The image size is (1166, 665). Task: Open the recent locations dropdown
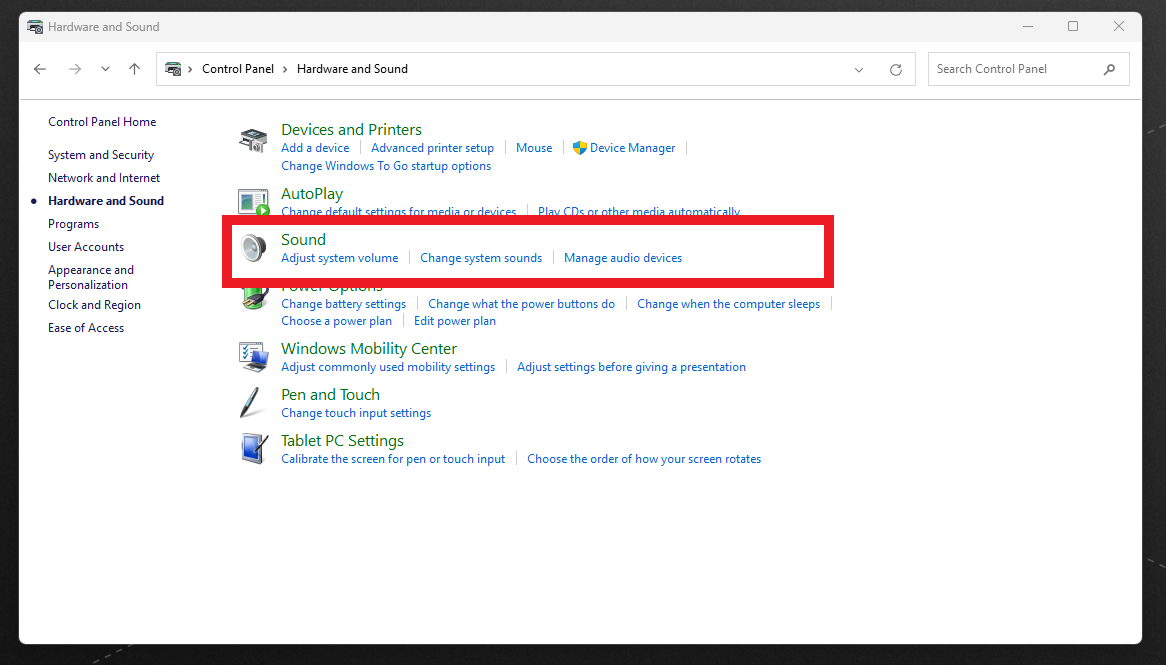pyautogui.click(x=105, y=69)
